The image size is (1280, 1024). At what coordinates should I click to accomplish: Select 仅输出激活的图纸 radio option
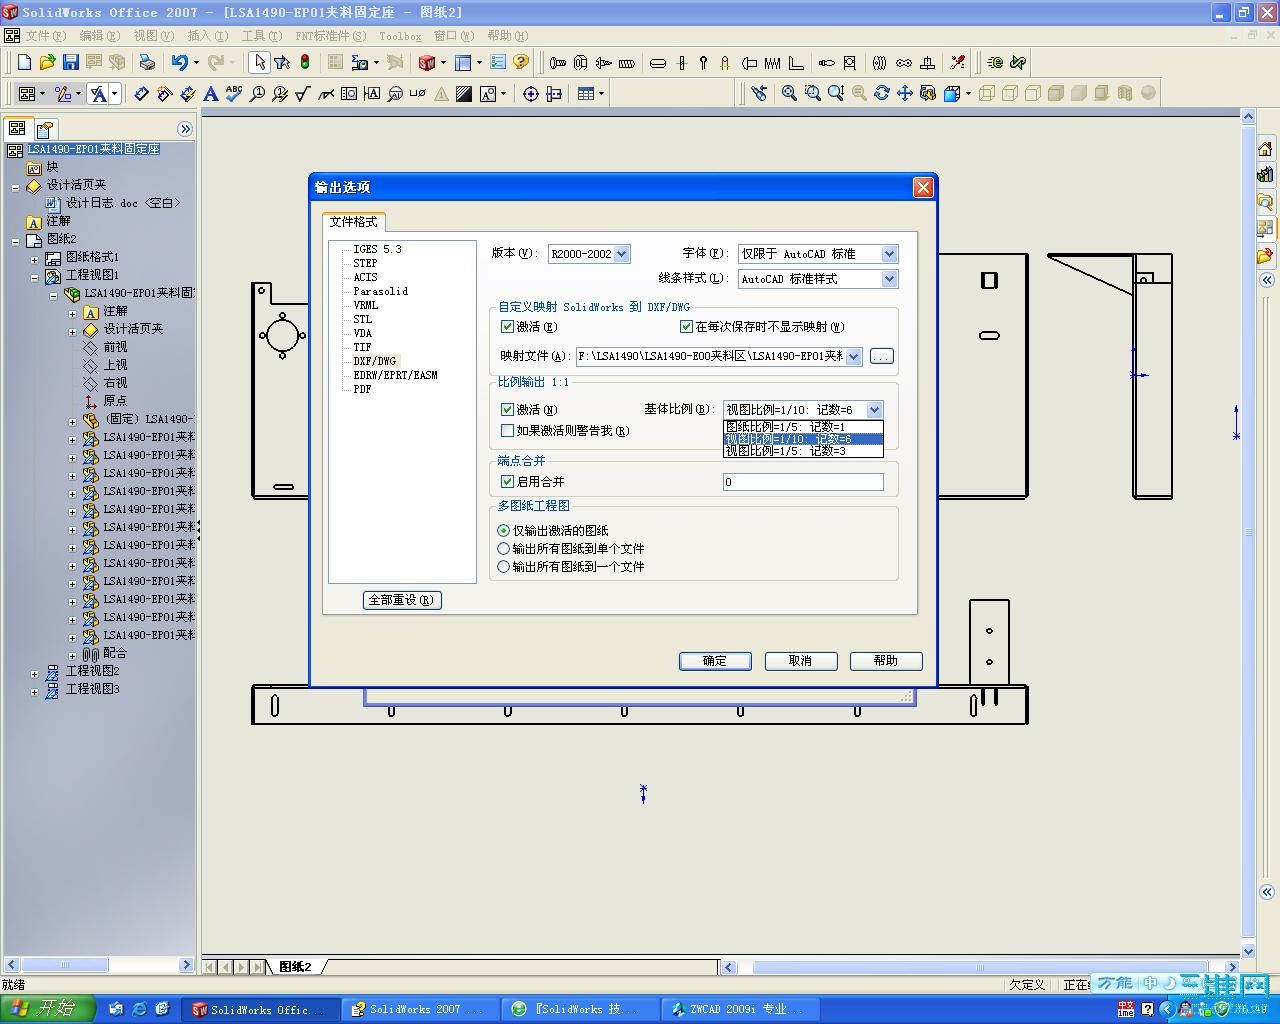tap(504, 531)
